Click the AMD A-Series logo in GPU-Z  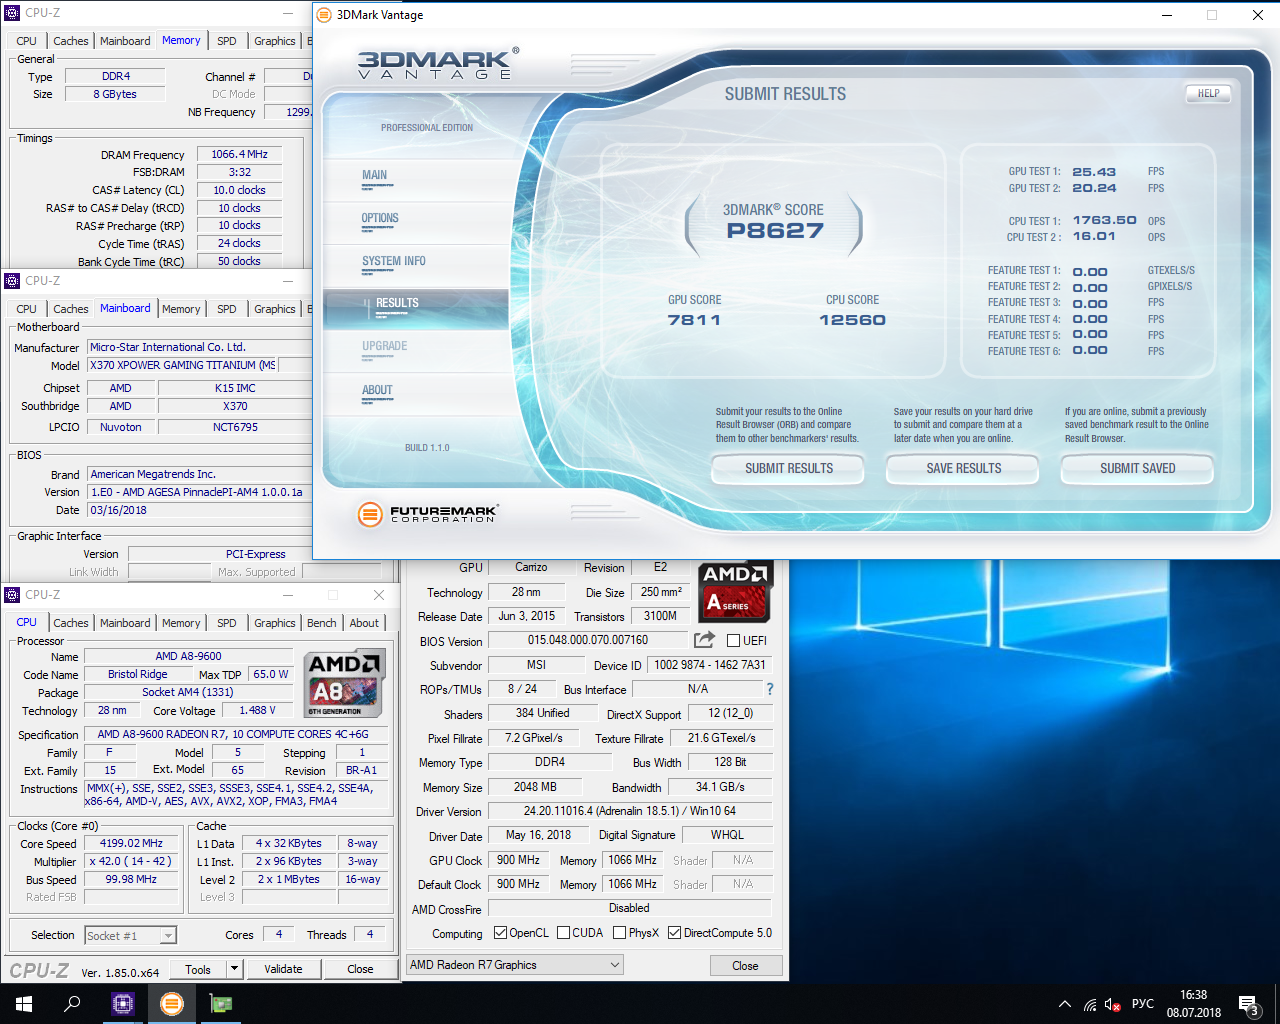click(x=734, y=591)
